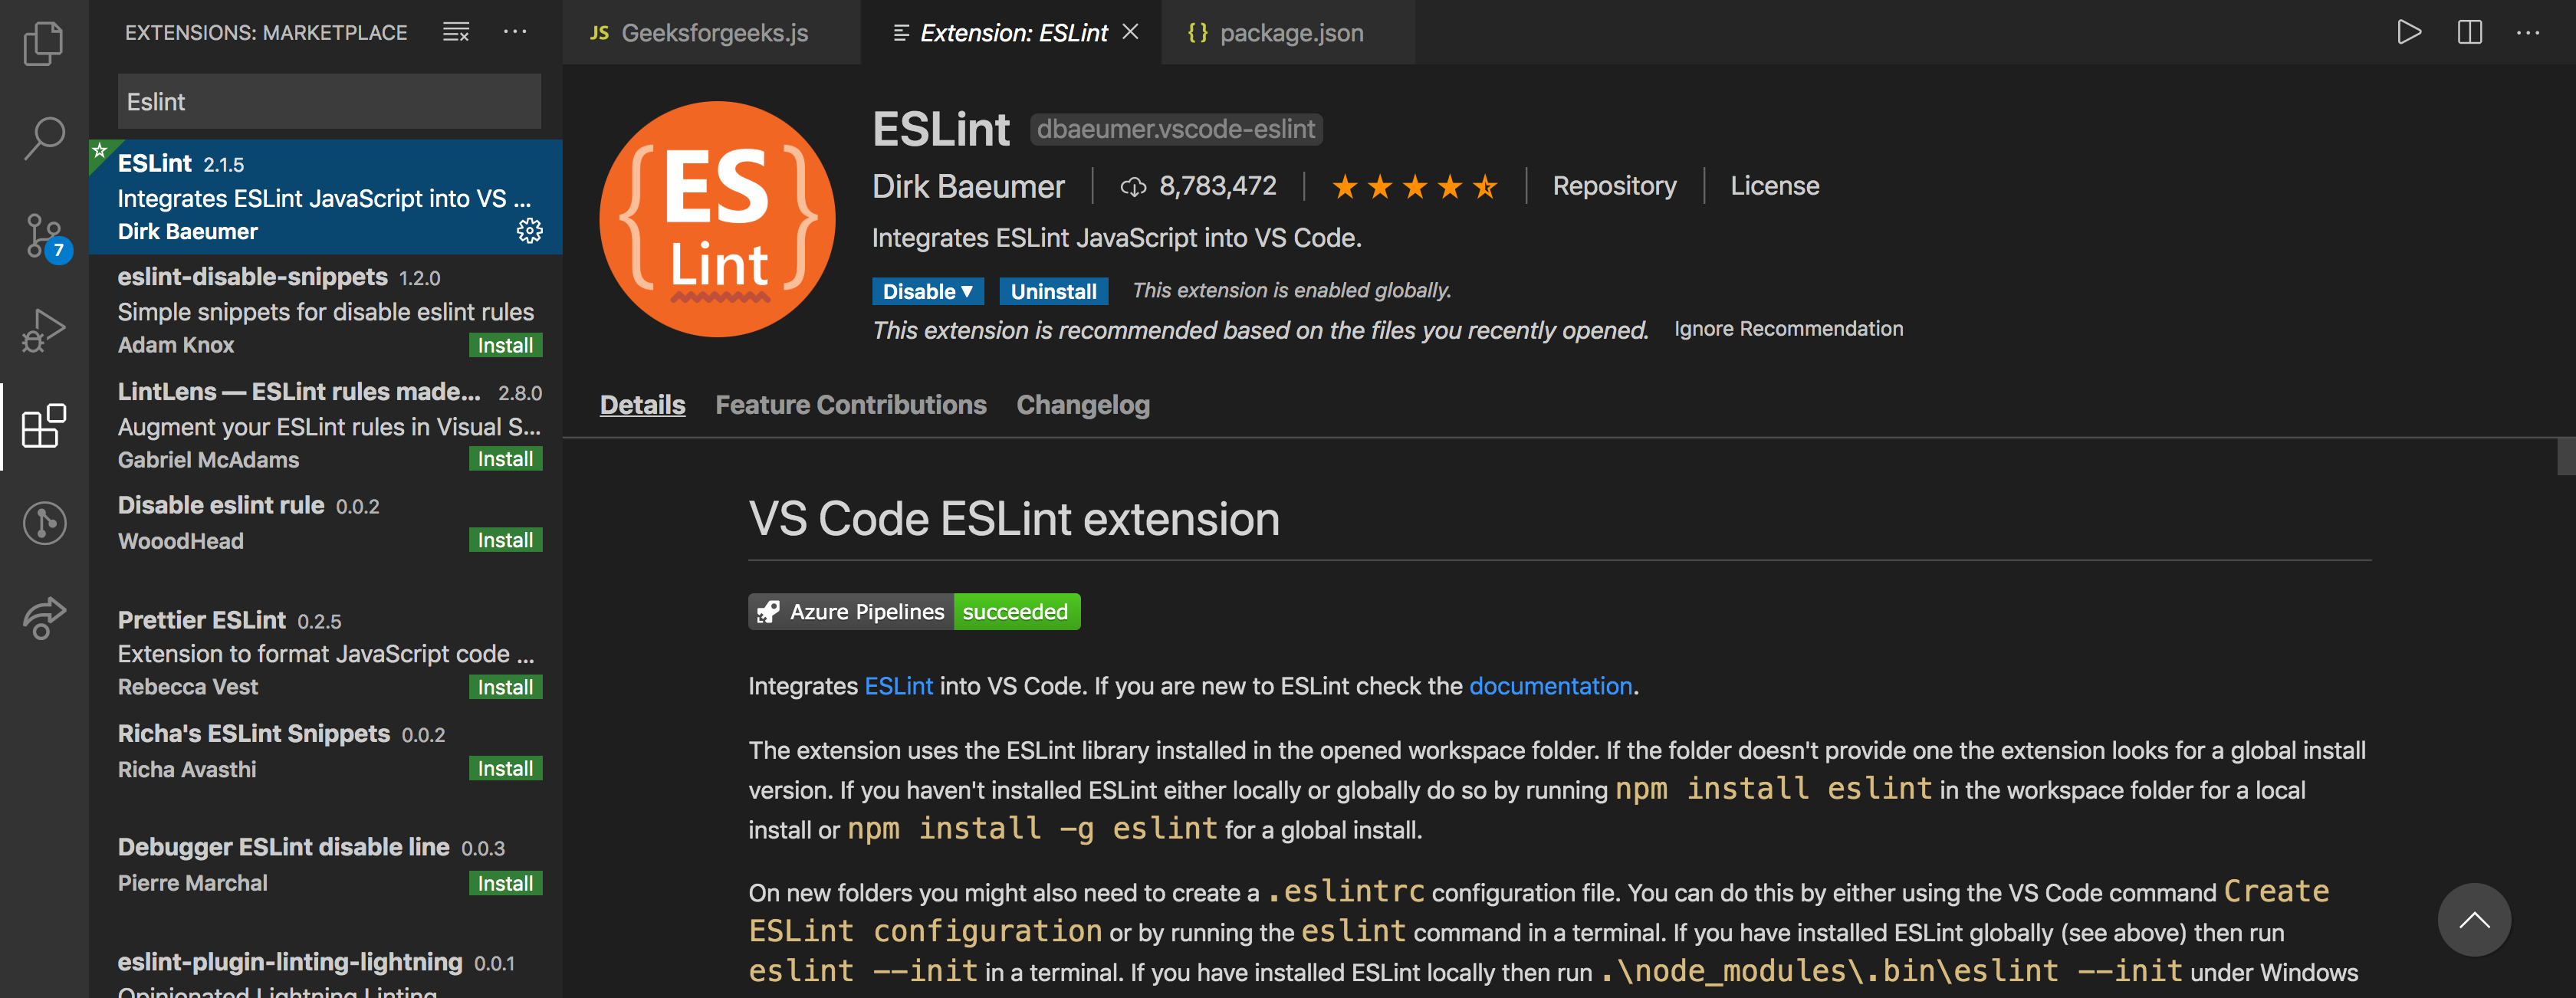Open the Disable dropdown arrow on ESLint
This screenshot has height=998, width=2576.
[x=967, y=291]
